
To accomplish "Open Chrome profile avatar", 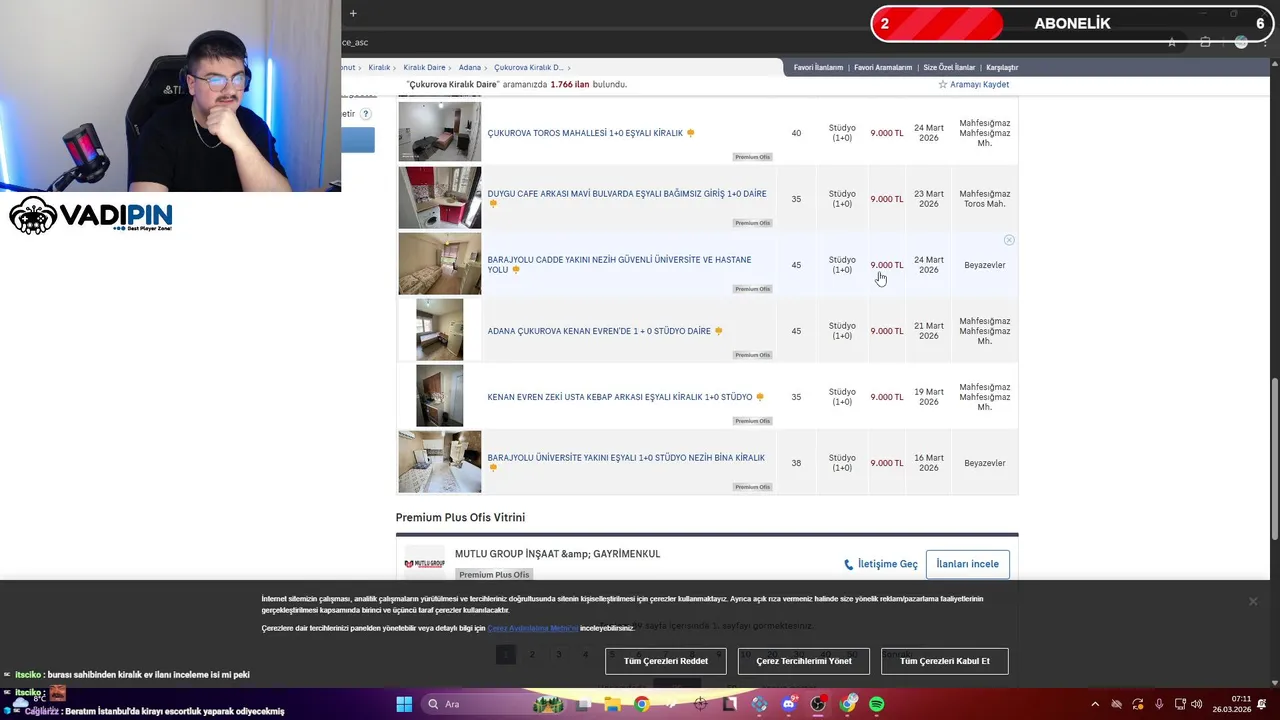I will point(1241,42).
